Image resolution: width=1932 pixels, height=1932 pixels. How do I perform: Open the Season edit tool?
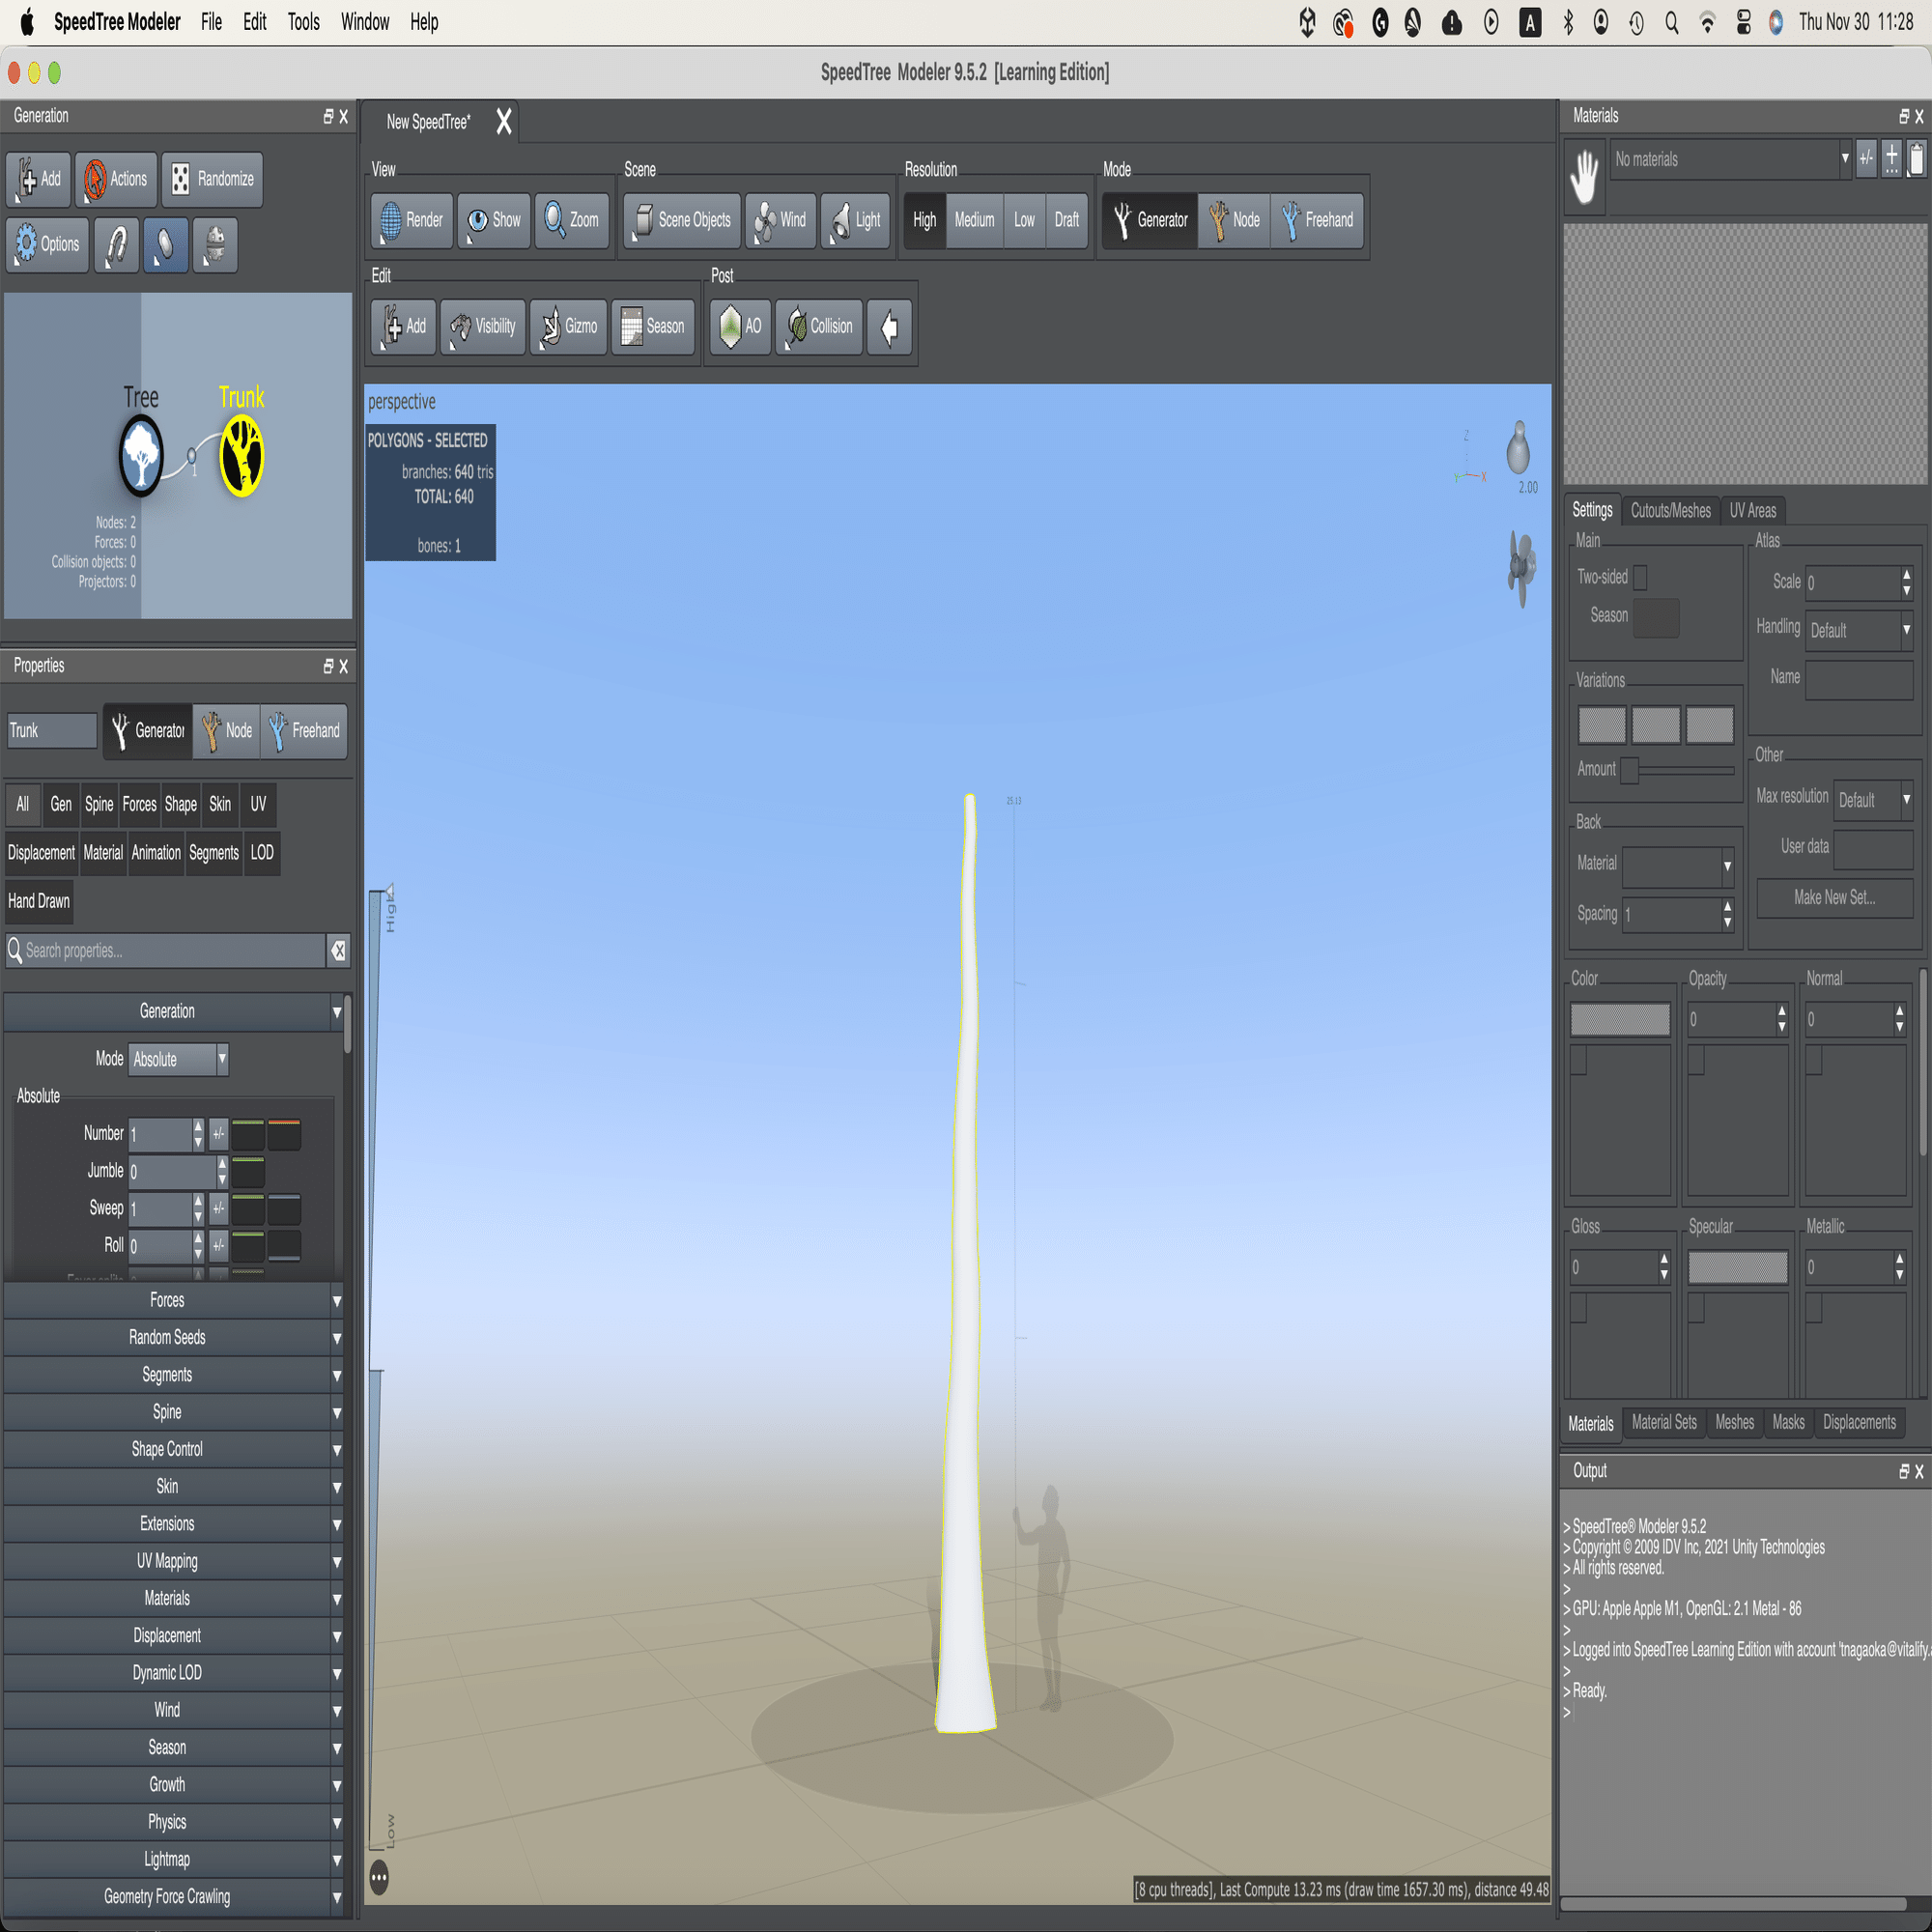[653, 327]
